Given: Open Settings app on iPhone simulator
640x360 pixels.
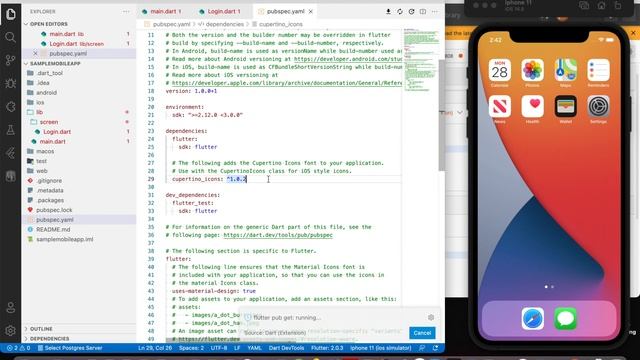Looking at the screenshot, I should tap(598, 107).
